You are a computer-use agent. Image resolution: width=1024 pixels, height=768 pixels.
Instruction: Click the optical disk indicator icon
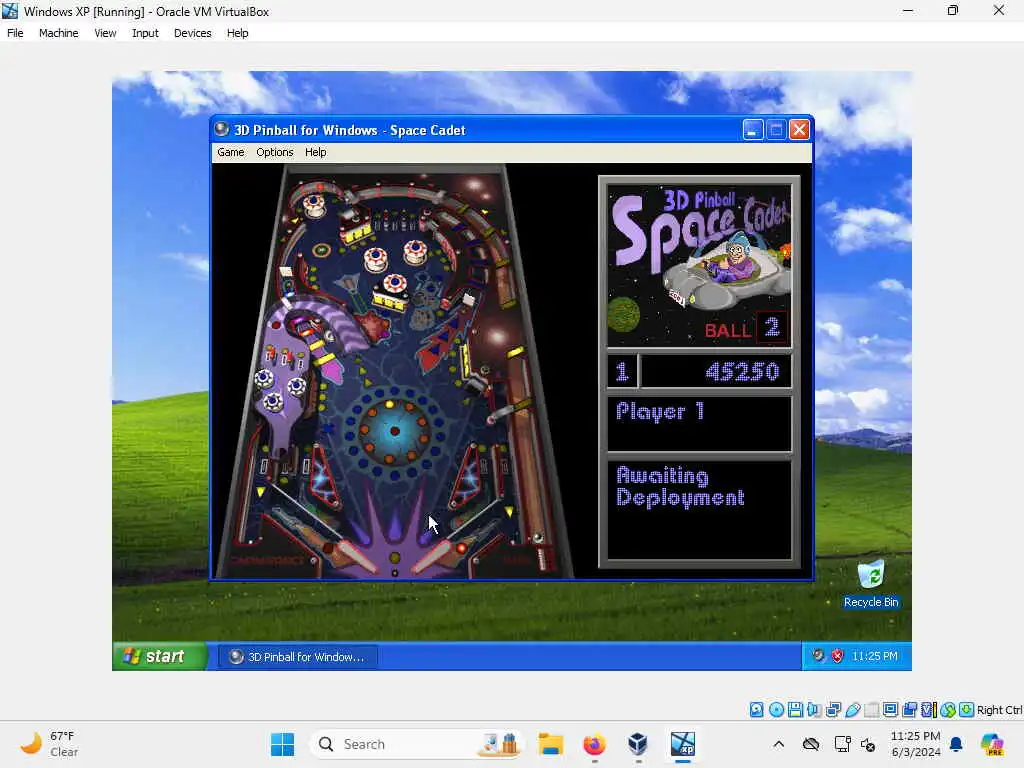click(x=776, y=710)
